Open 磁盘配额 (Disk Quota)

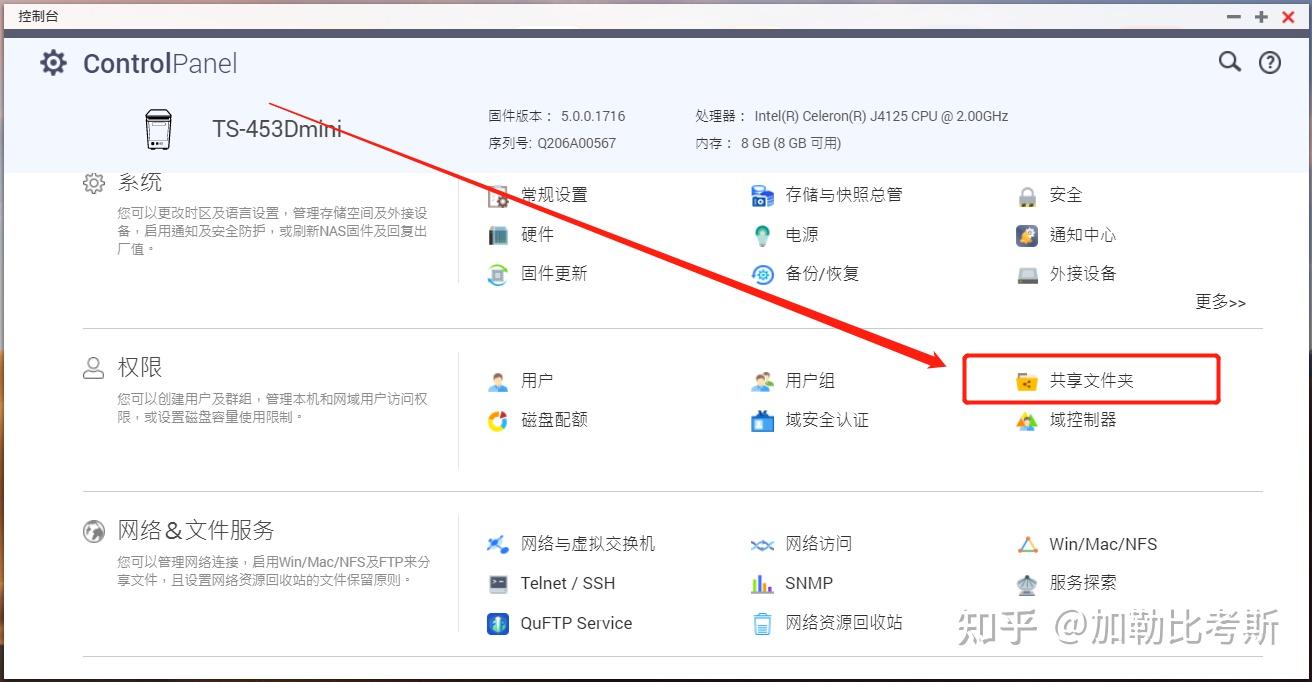tap(556, 420)
